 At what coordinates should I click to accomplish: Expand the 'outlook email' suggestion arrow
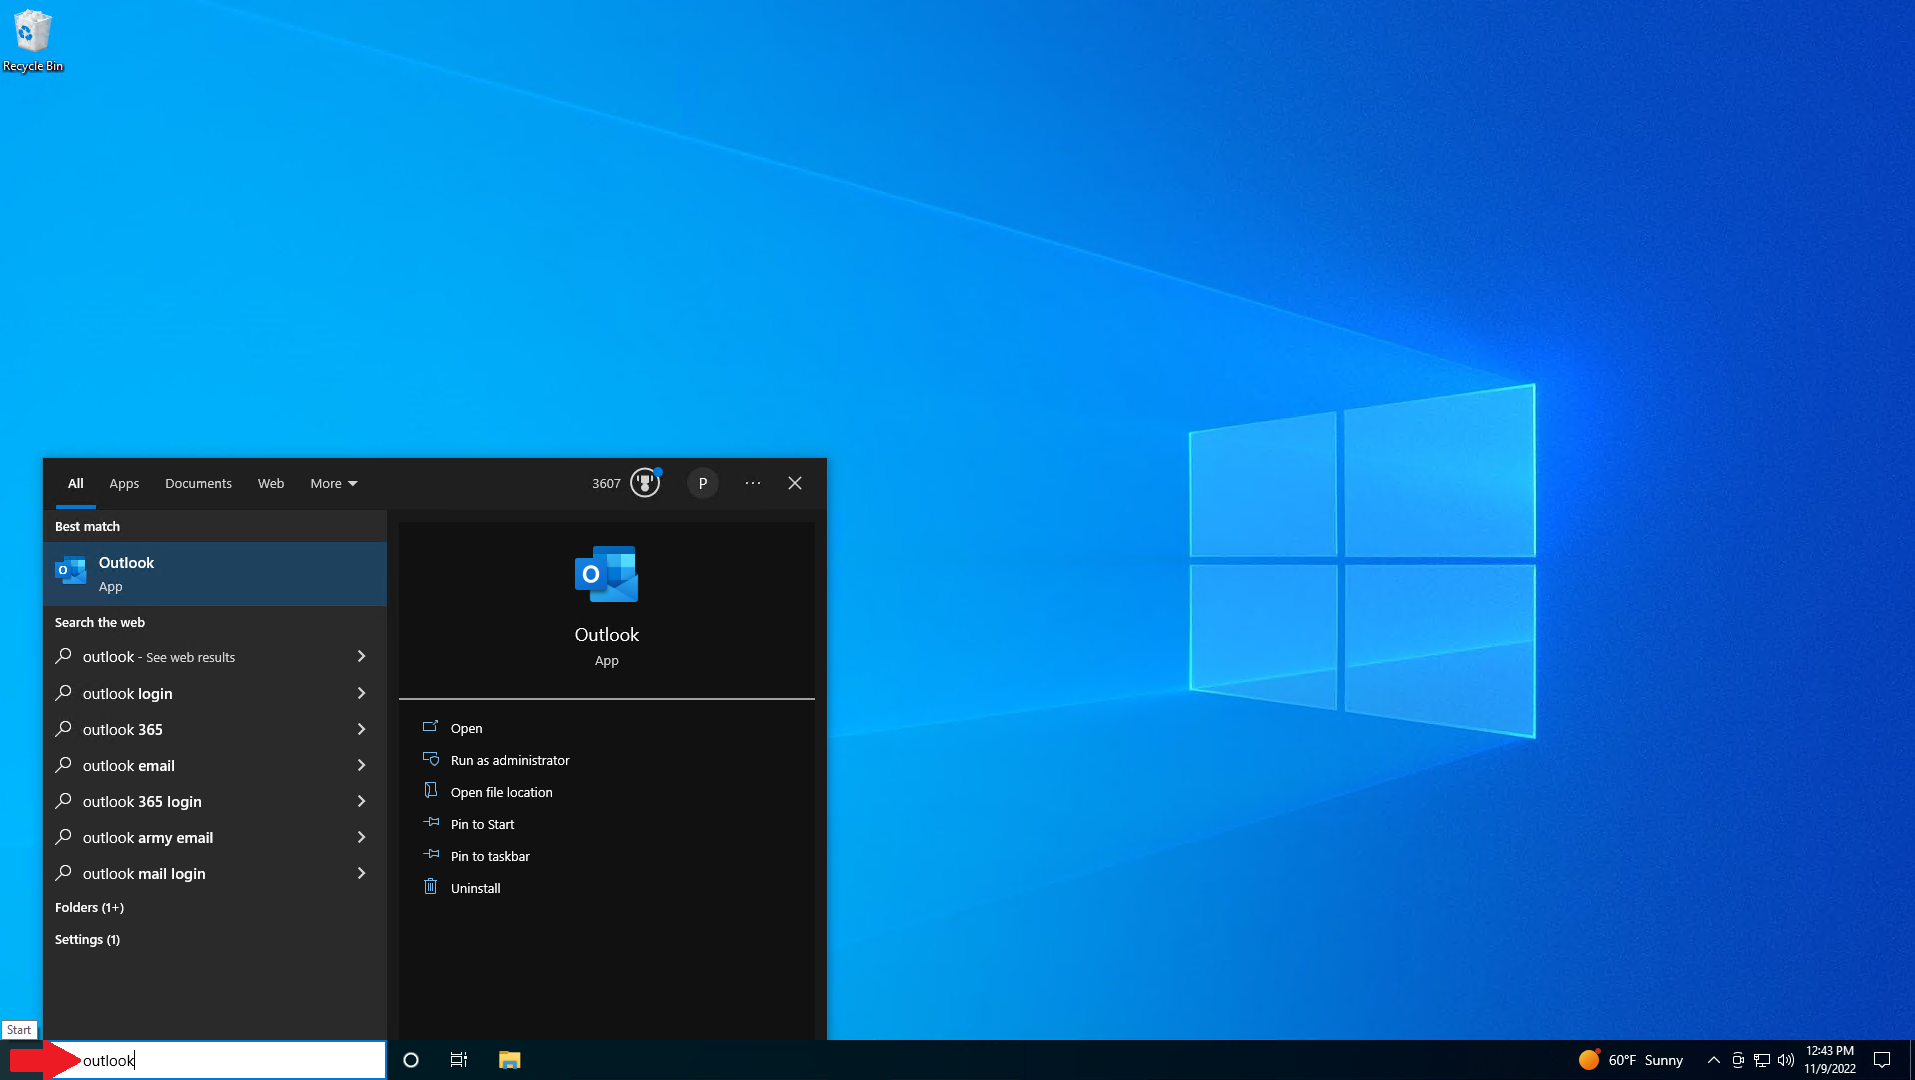(361, 765)
